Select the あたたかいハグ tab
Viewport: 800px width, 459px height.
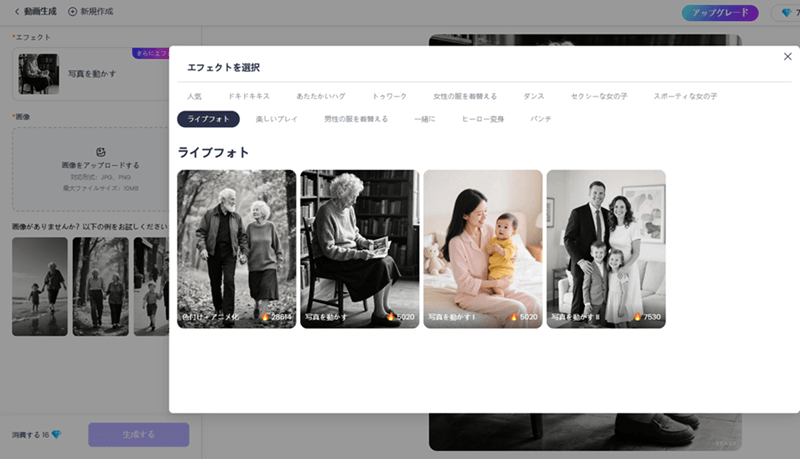tap(321, 96)
